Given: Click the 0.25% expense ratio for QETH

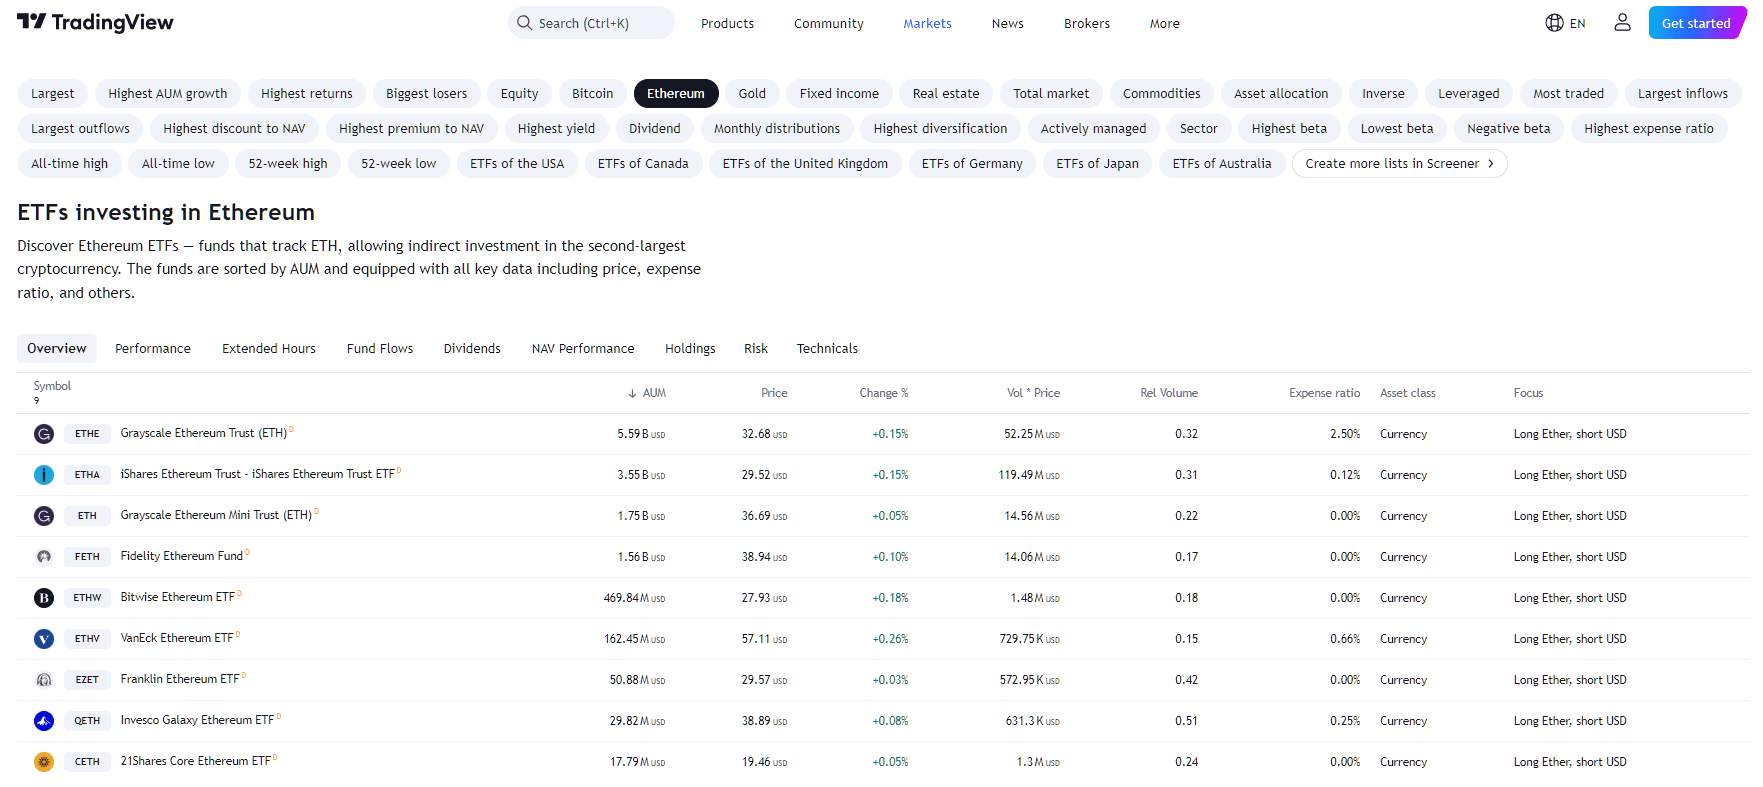Looking at the screenshot, I should click(1345, 721).
